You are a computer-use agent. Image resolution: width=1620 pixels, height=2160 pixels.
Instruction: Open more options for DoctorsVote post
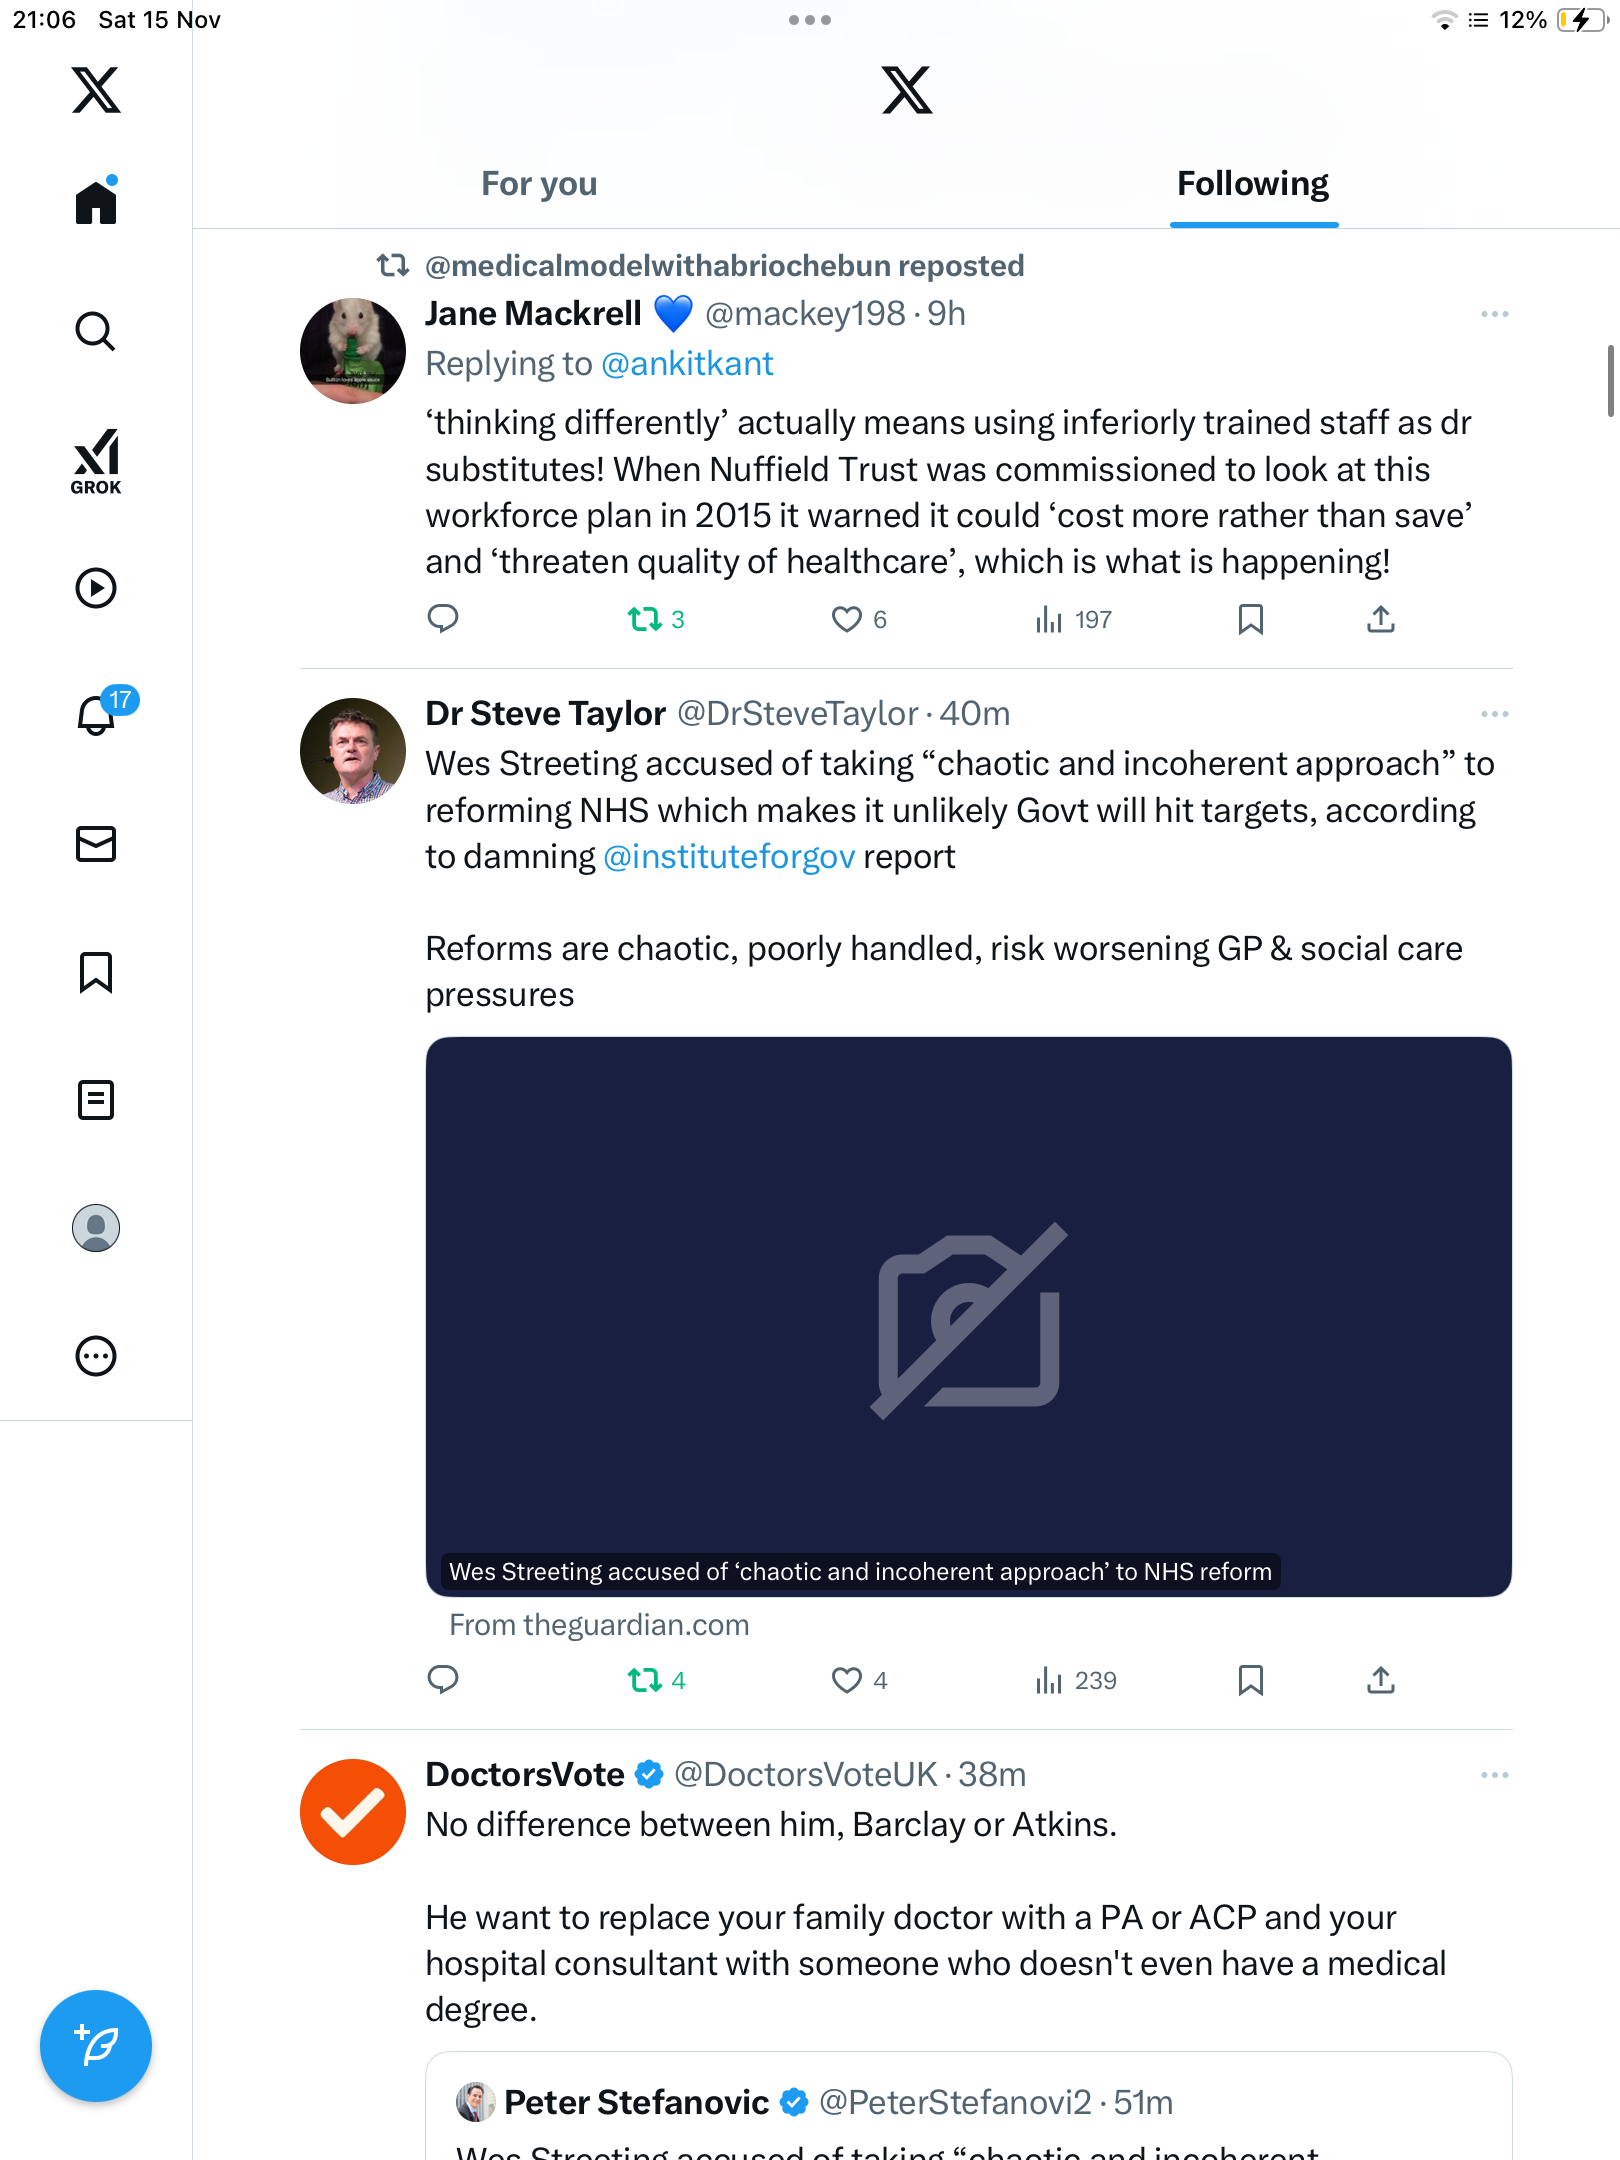pyautogui.click(x=1494, y=1775)
